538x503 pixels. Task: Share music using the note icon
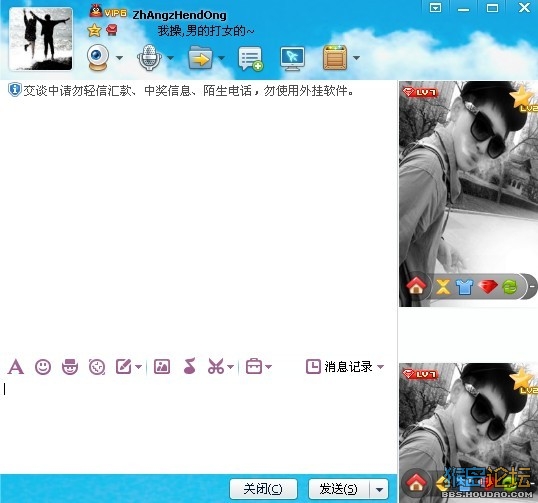tap(189, 366)
